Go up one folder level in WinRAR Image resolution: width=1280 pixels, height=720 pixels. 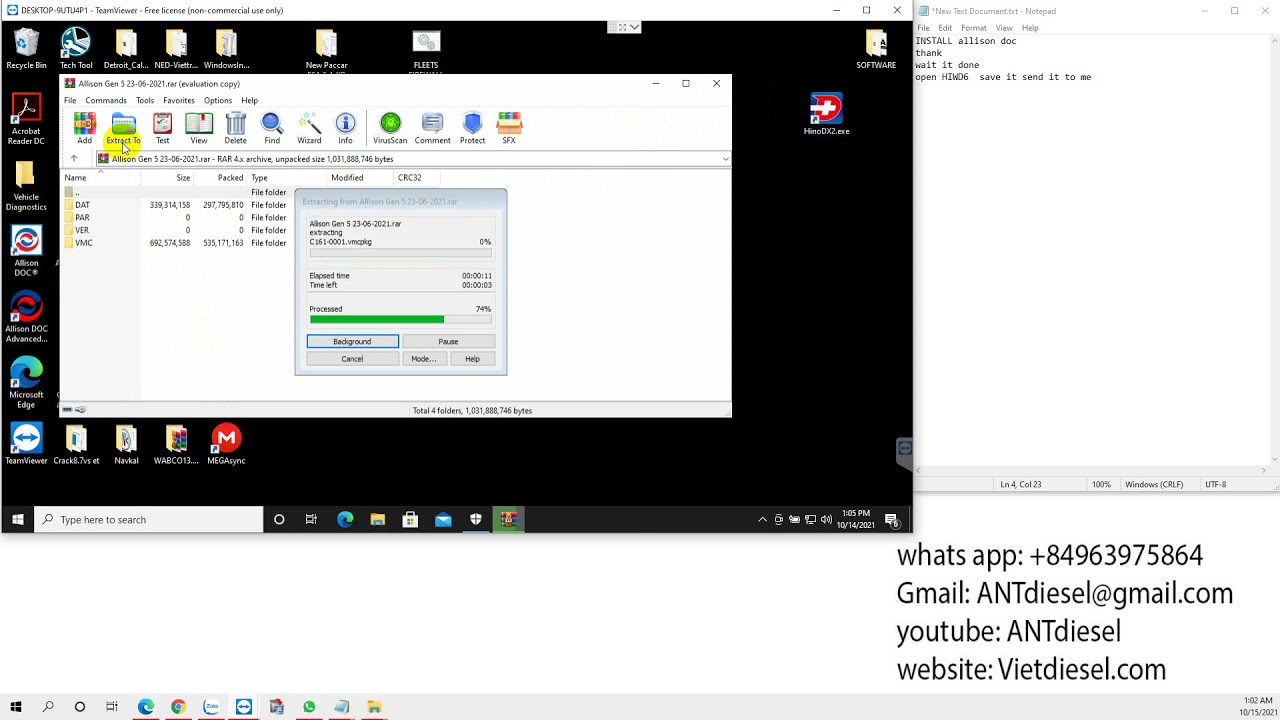[x=73, y=159]
